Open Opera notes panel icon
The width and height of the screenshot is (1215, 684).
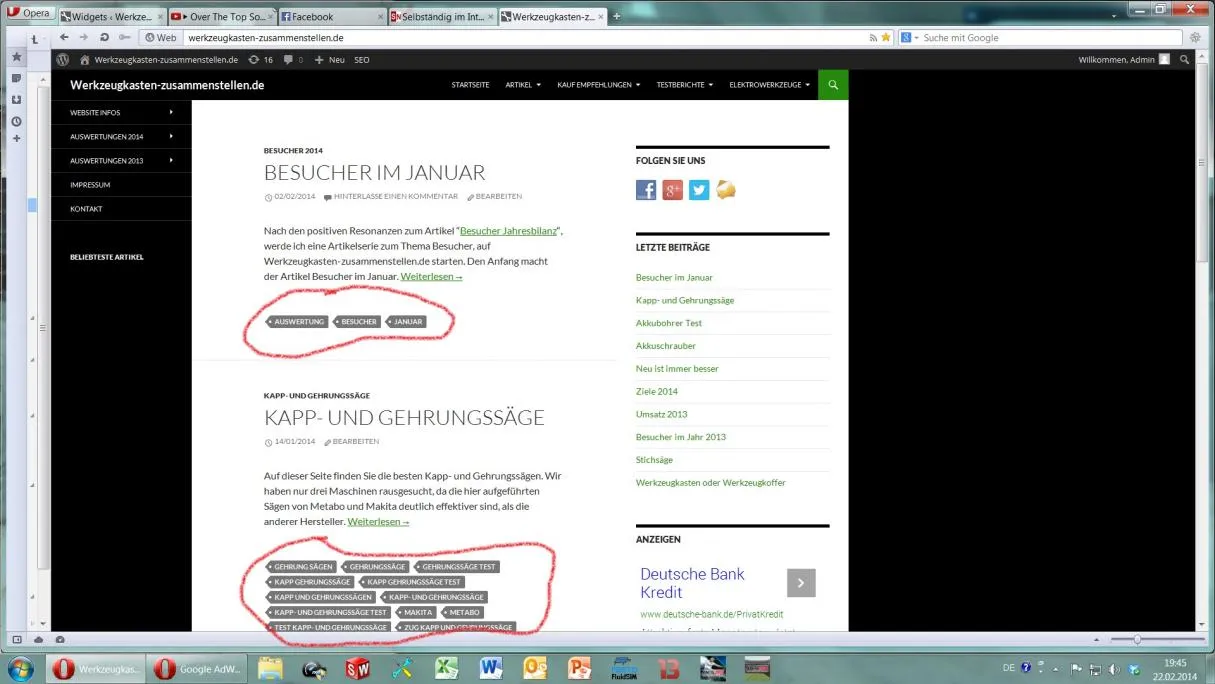(16, 78)
